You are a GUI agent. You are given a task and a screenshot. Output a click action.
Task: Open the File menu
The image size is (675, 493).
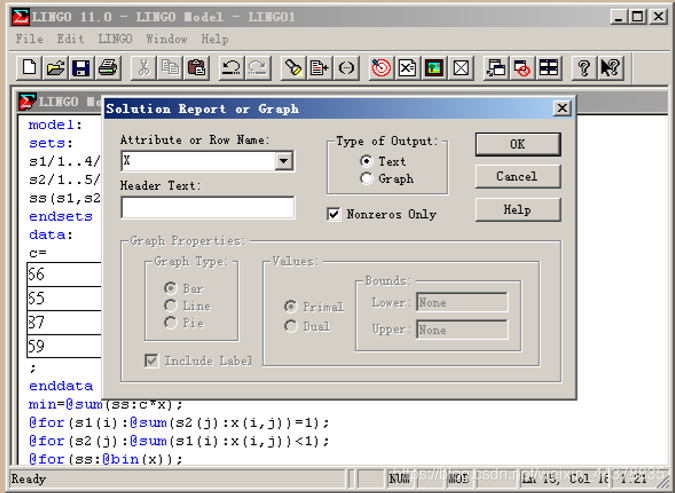coord(29,39)
